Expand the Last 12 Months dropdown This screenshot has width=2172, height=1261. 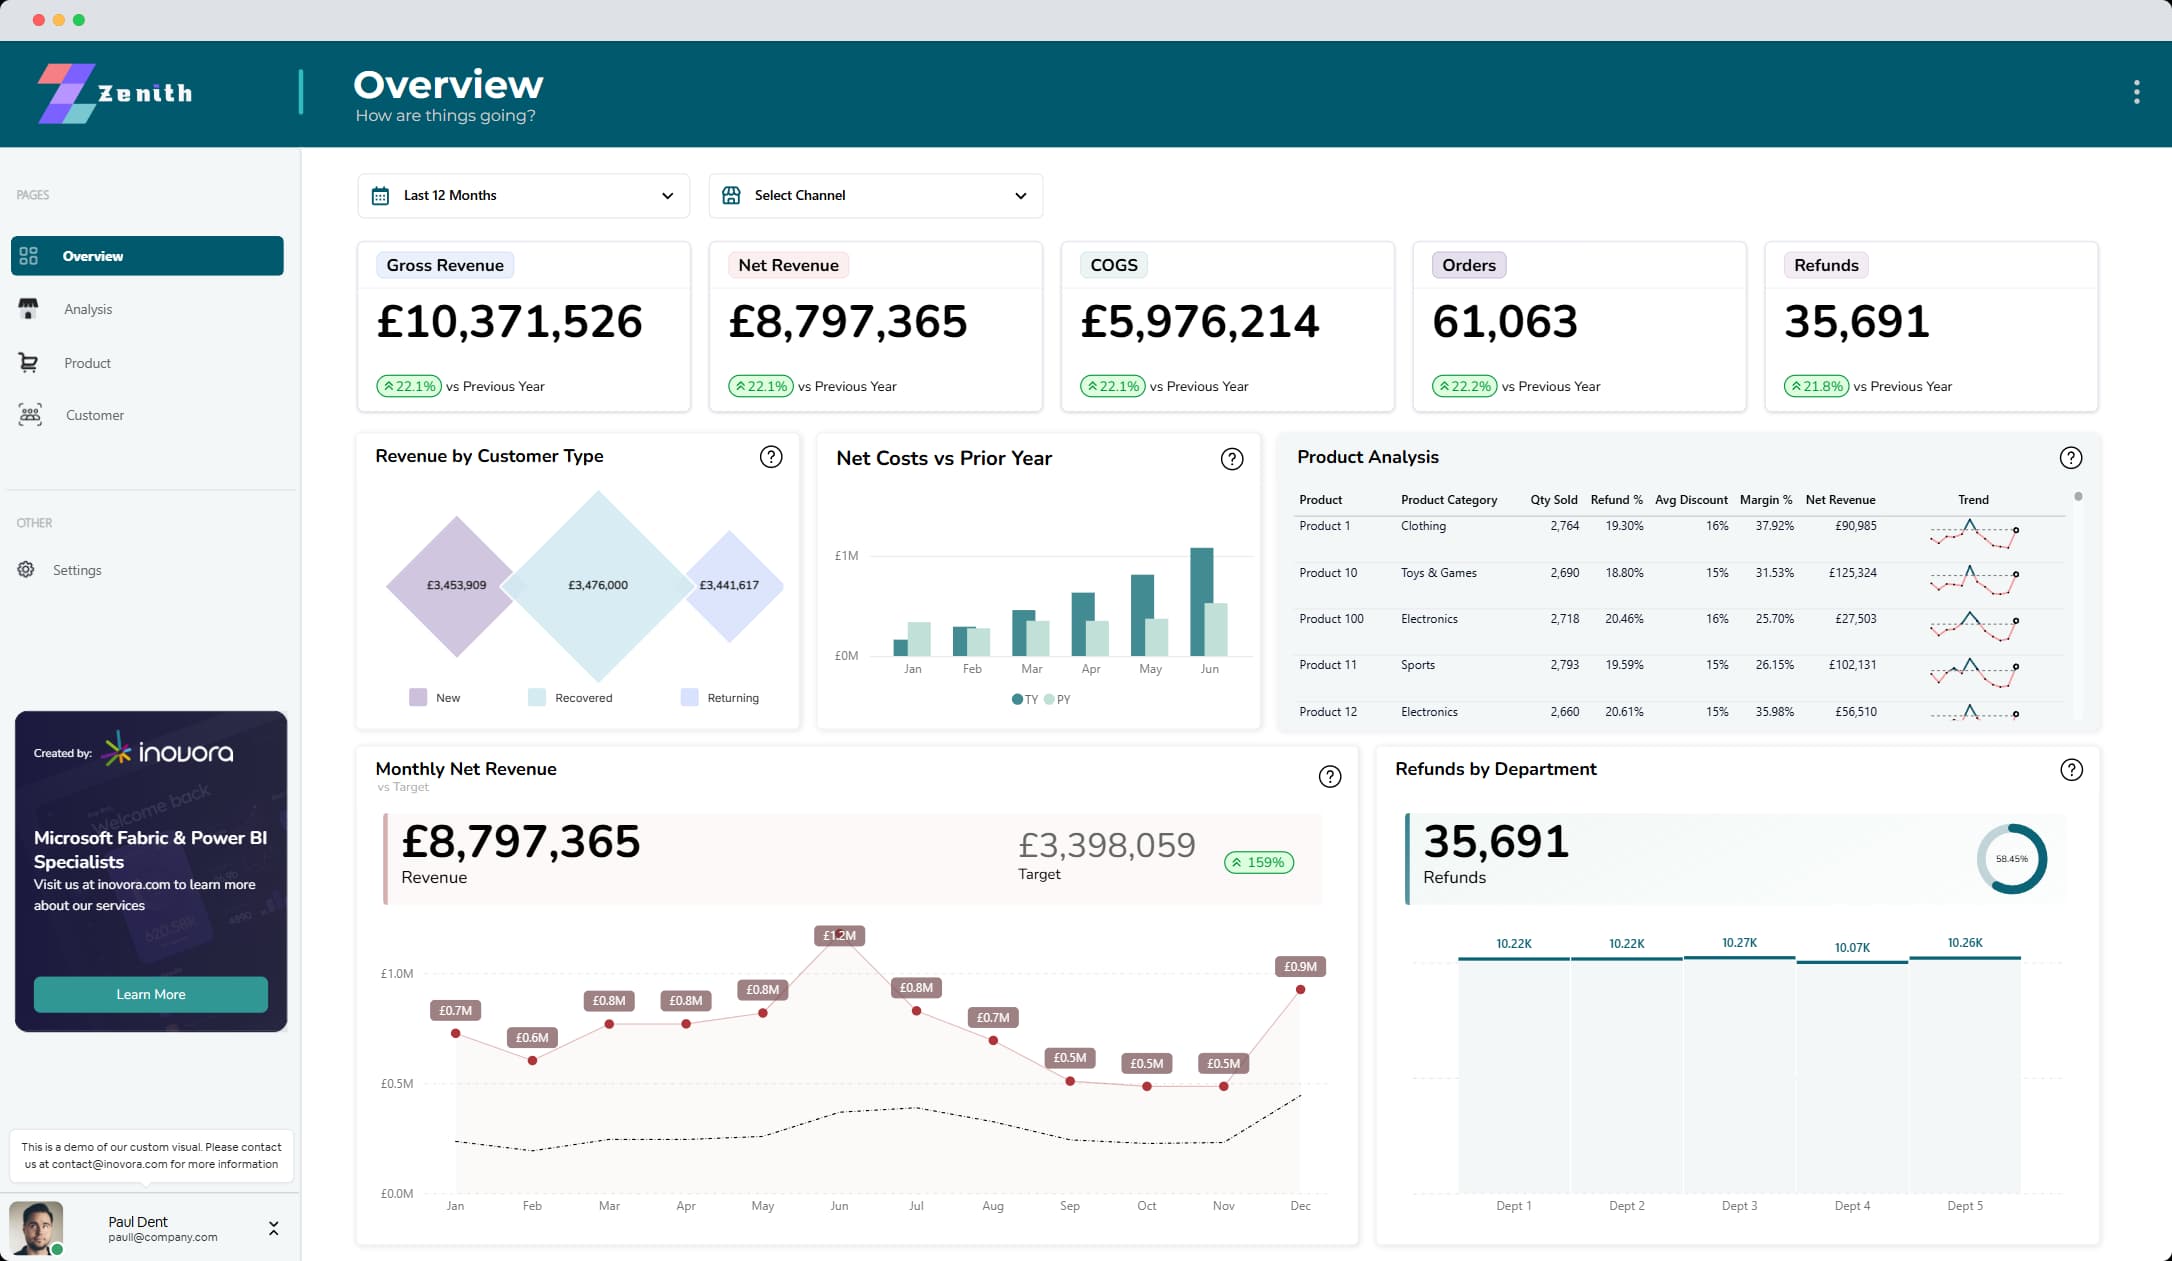pos(666,195)
